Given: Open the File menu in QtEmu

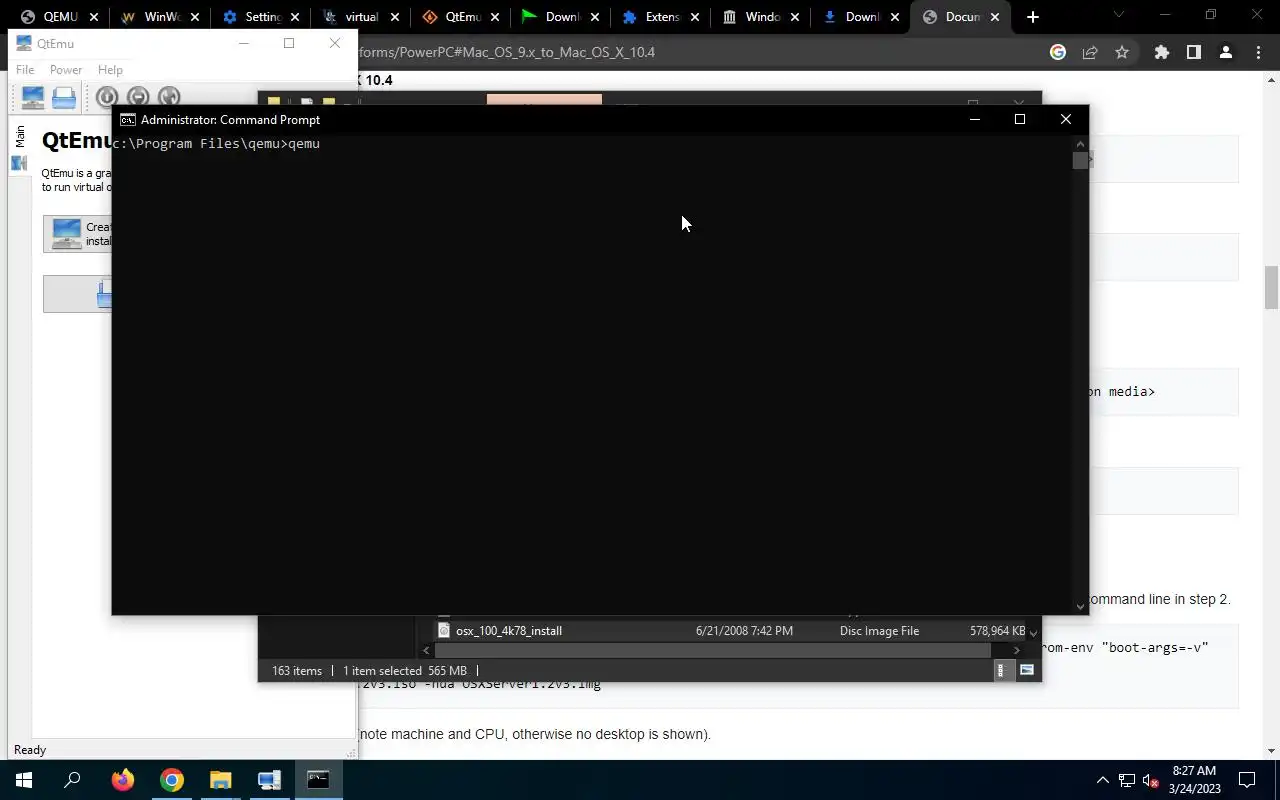Looking at the screenshot, I should pyautogui.click(x=25, y=70).
